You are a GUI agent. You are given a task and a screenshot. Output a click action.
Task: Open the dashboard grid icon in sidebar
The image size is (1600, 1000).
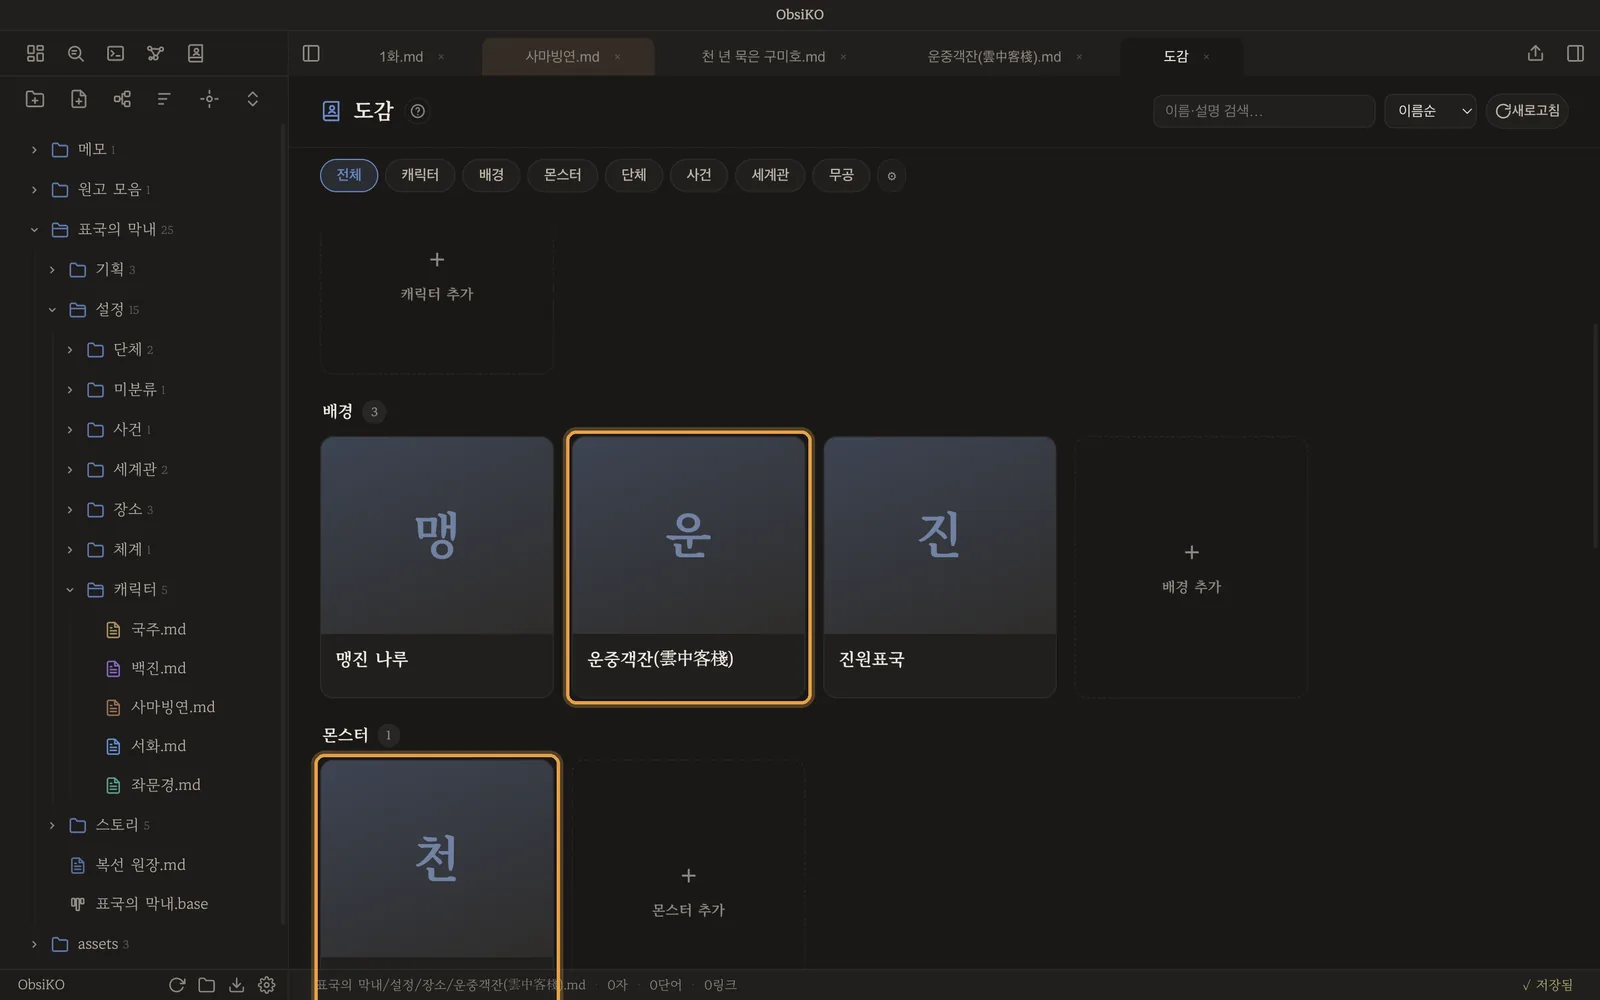pos(35,53)
